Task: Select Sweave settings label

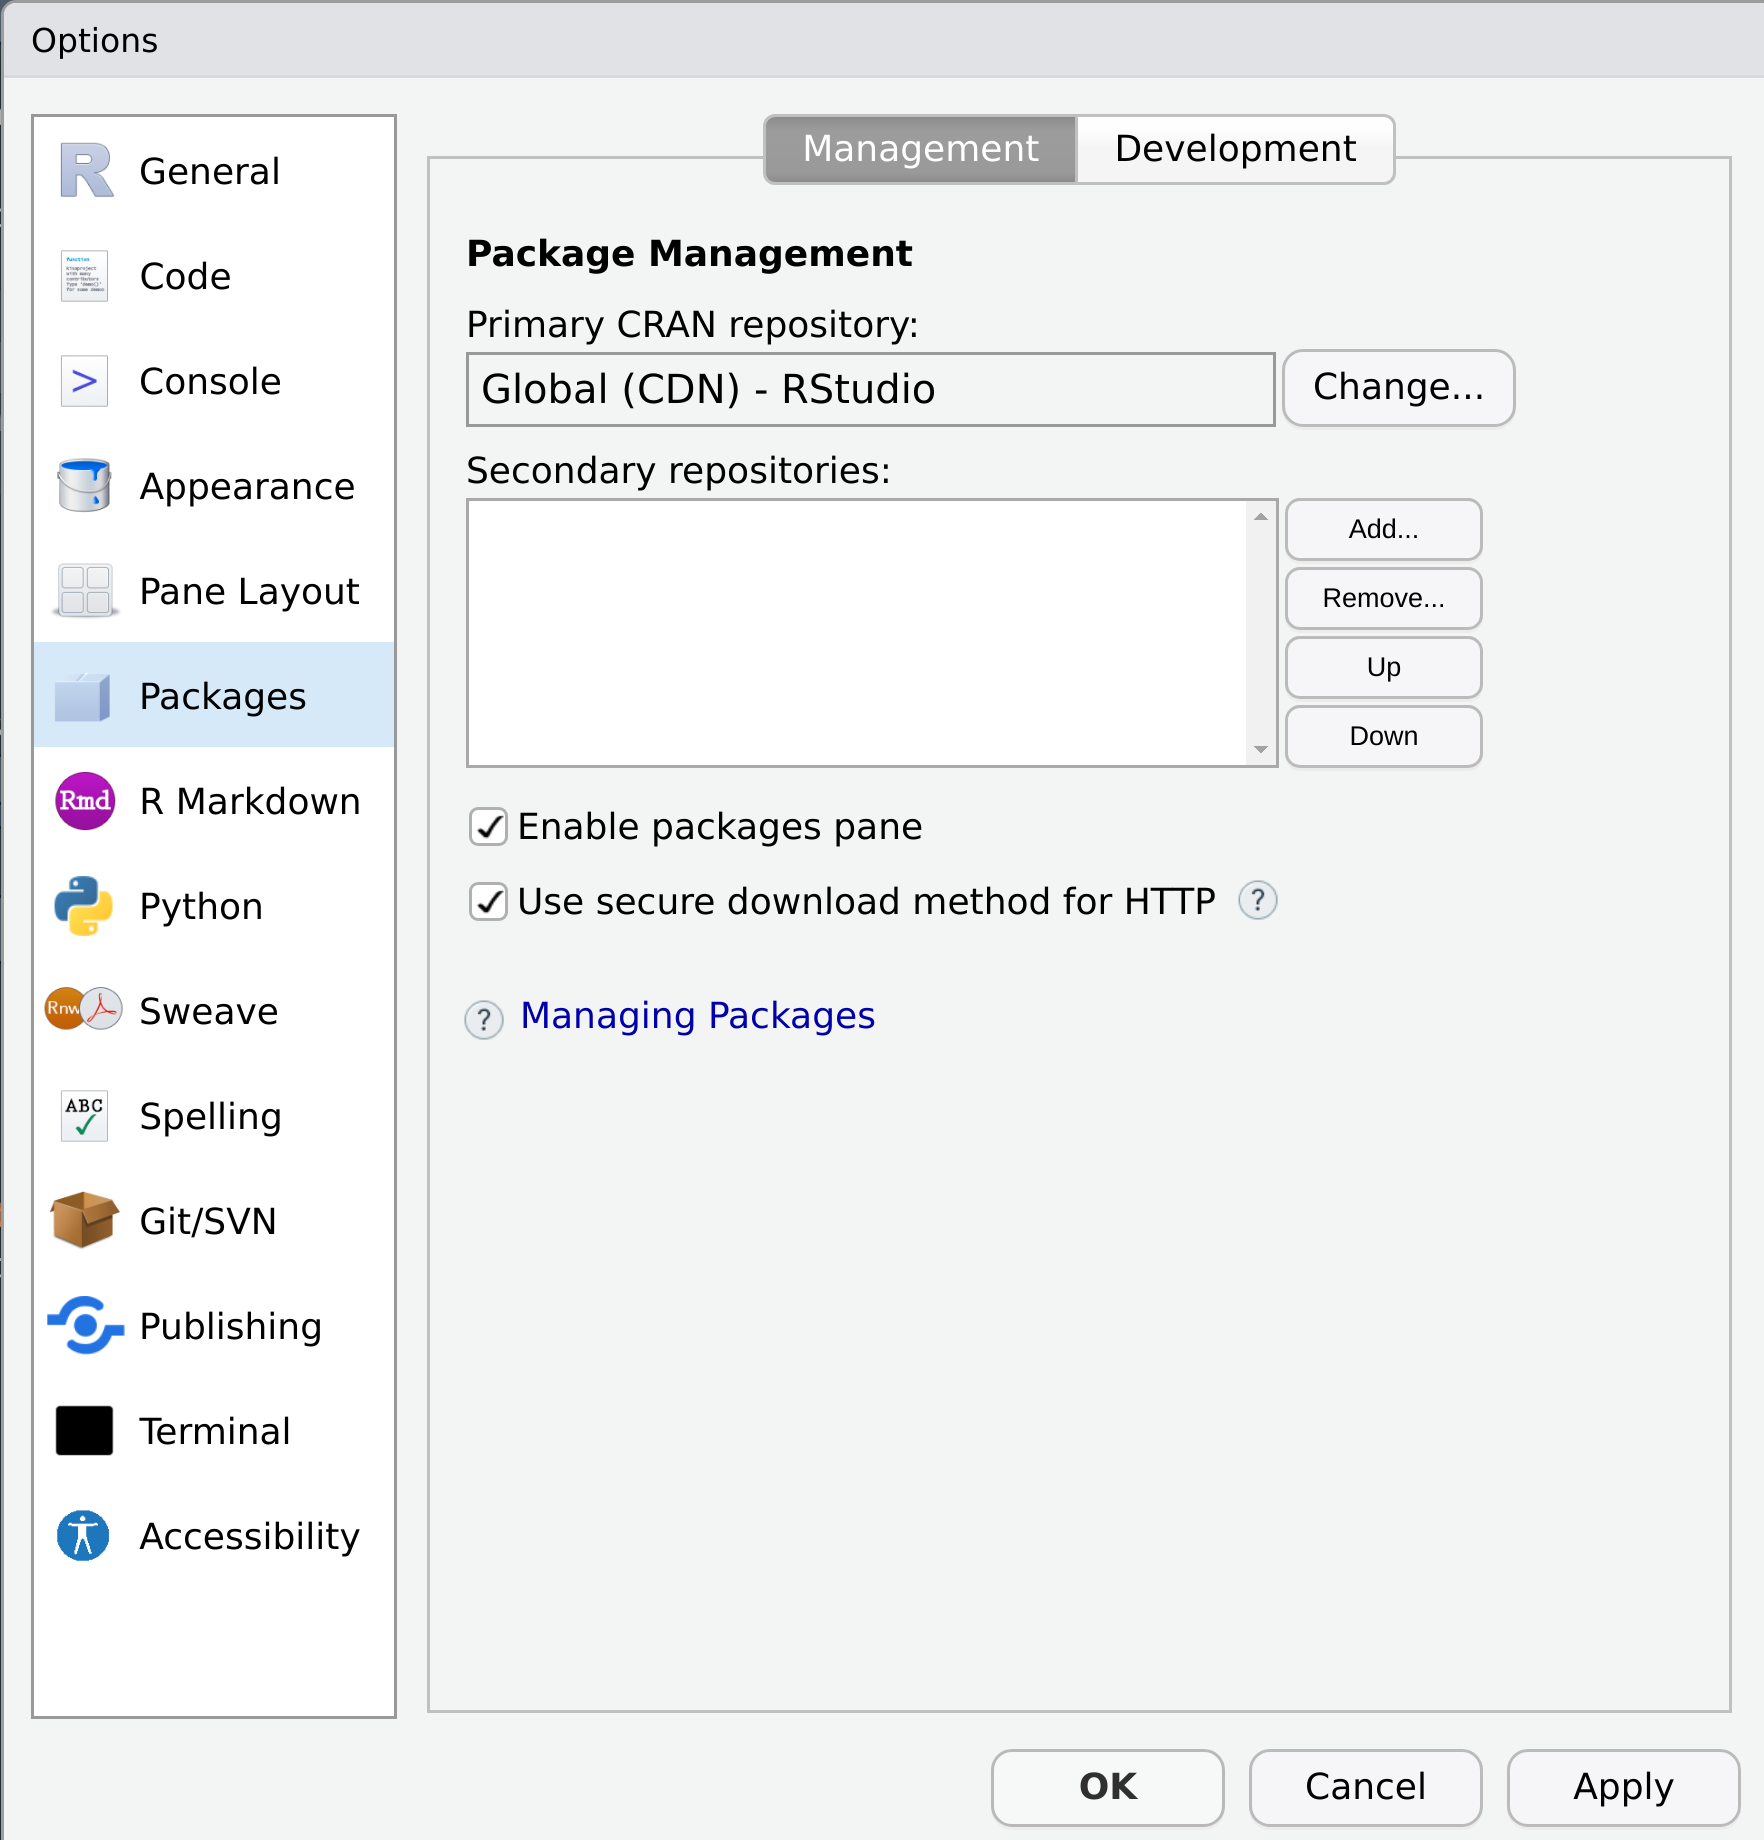Action: click(209, 1012)
